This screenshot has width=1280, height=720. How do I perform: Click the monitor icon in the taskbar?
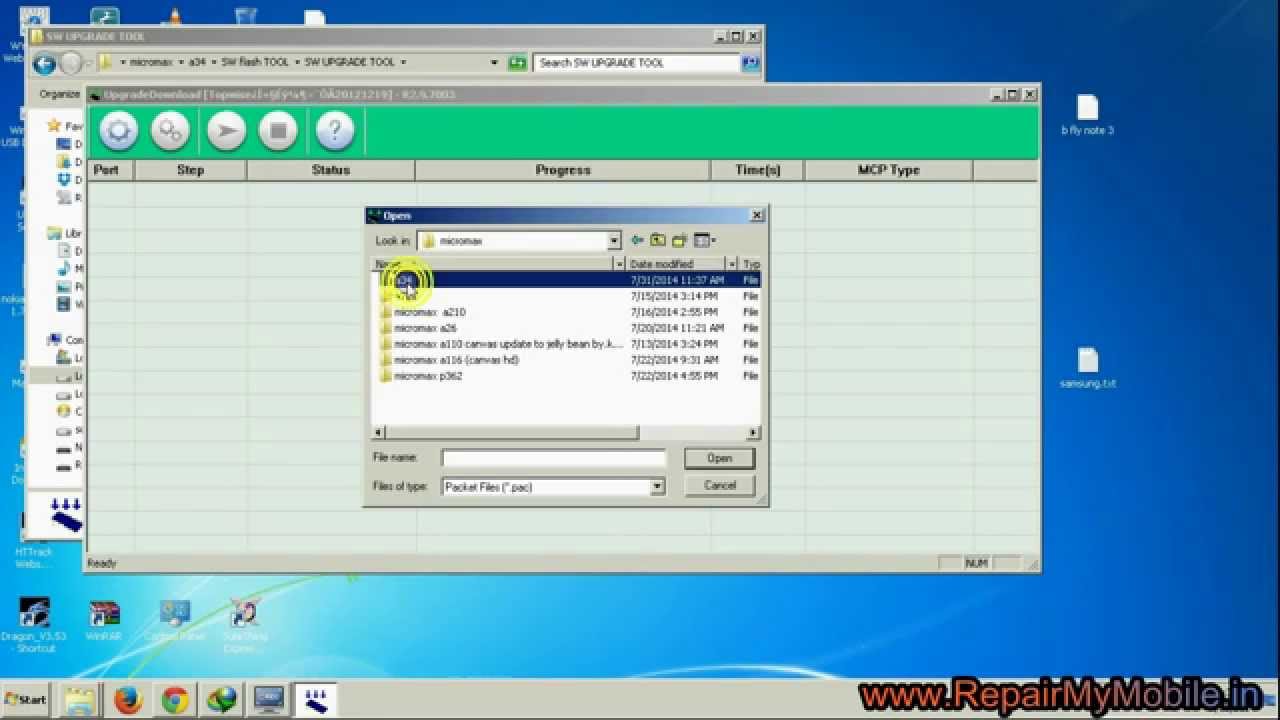(269, 700)
